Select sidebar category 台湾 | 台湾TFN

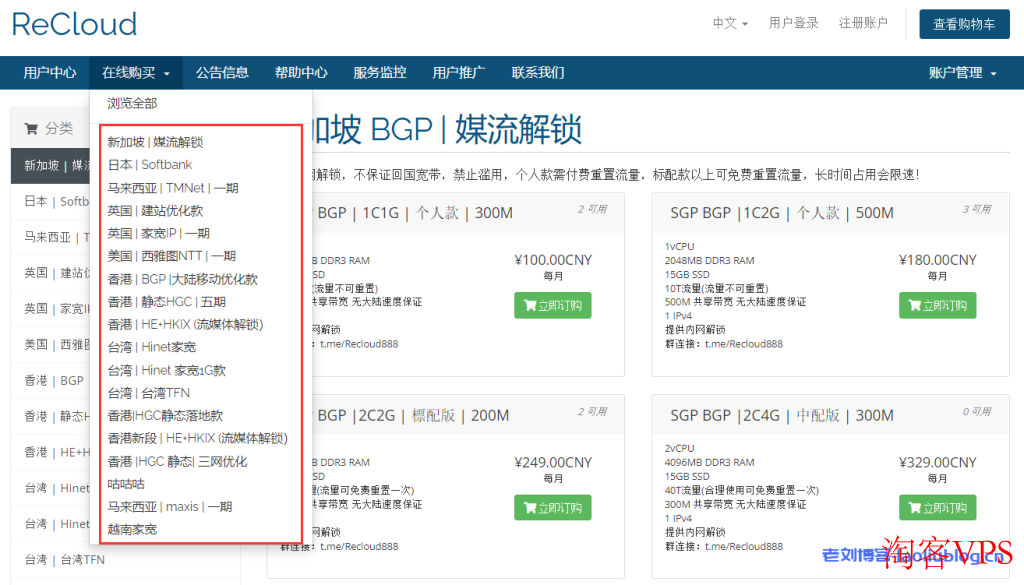point(65,560)
